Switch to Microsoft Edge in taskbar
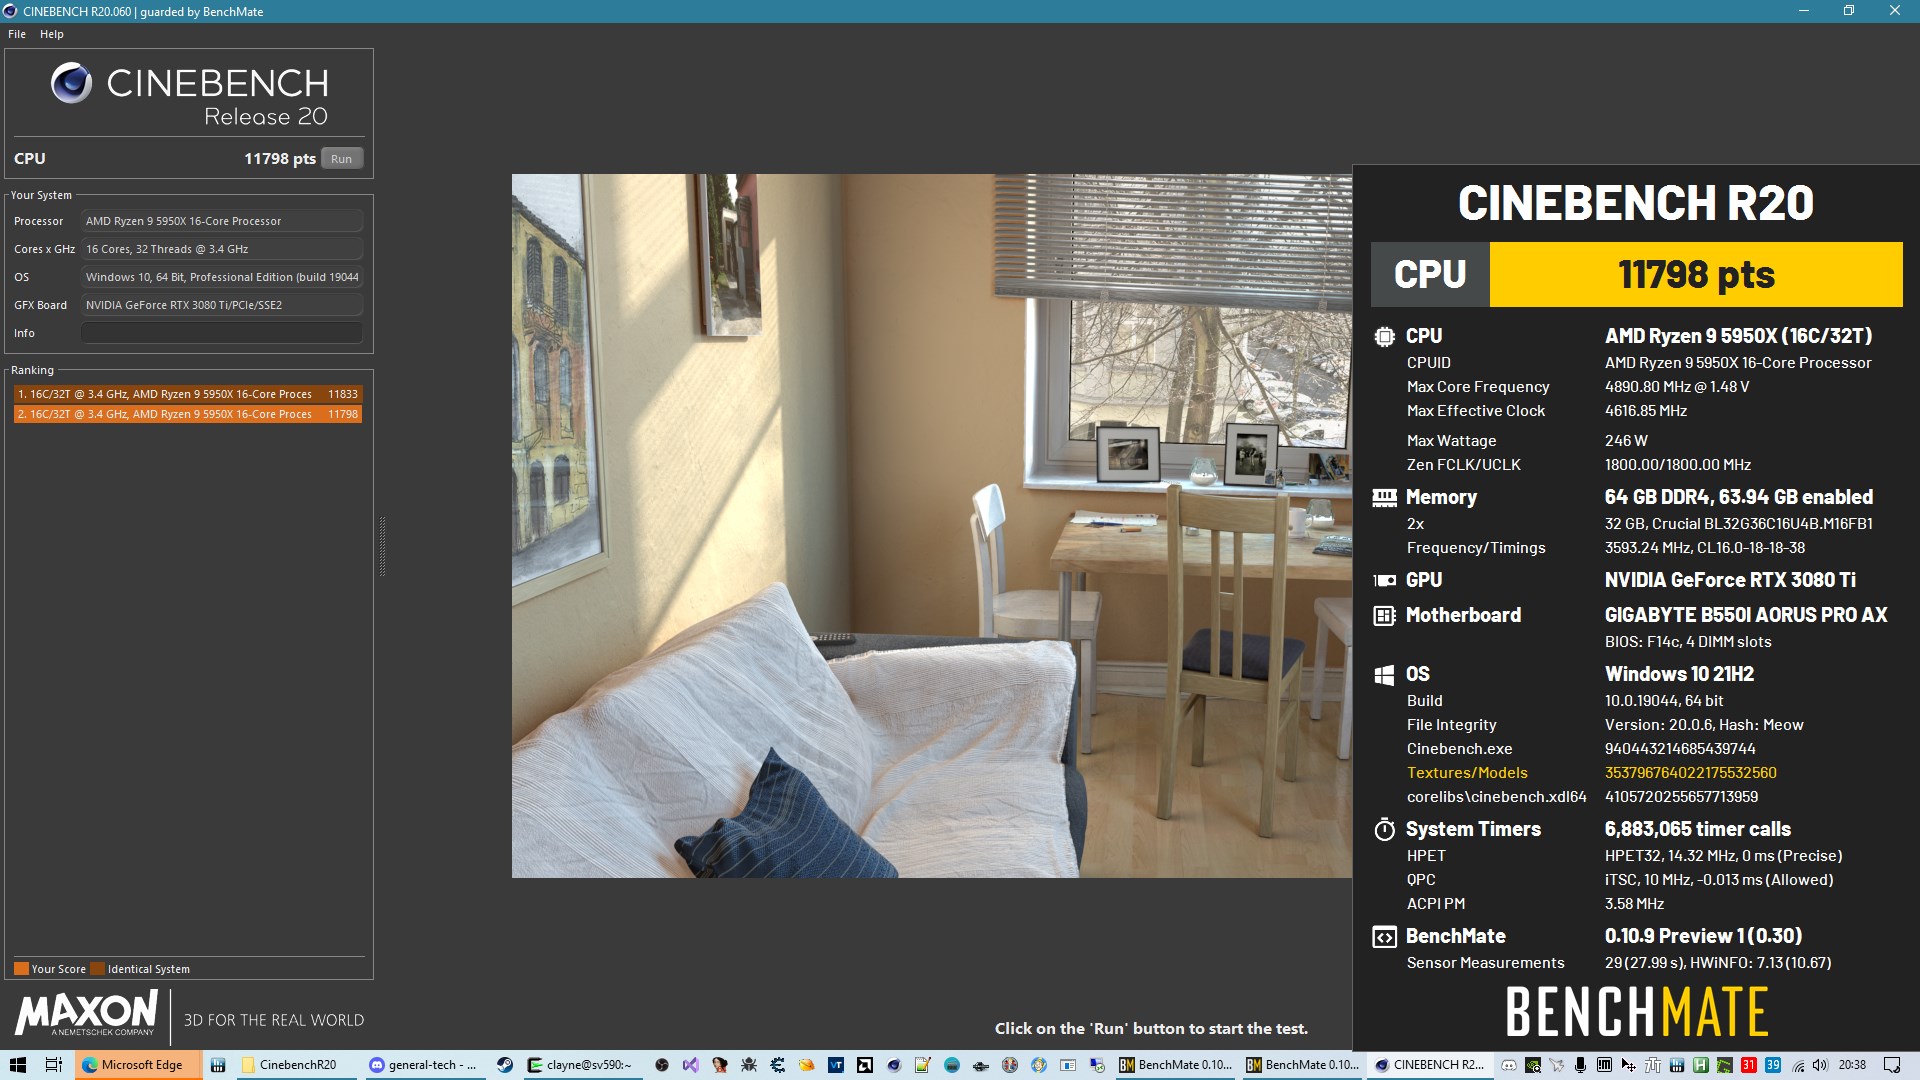1920x1080 pixels. (x=138, y=1065)
